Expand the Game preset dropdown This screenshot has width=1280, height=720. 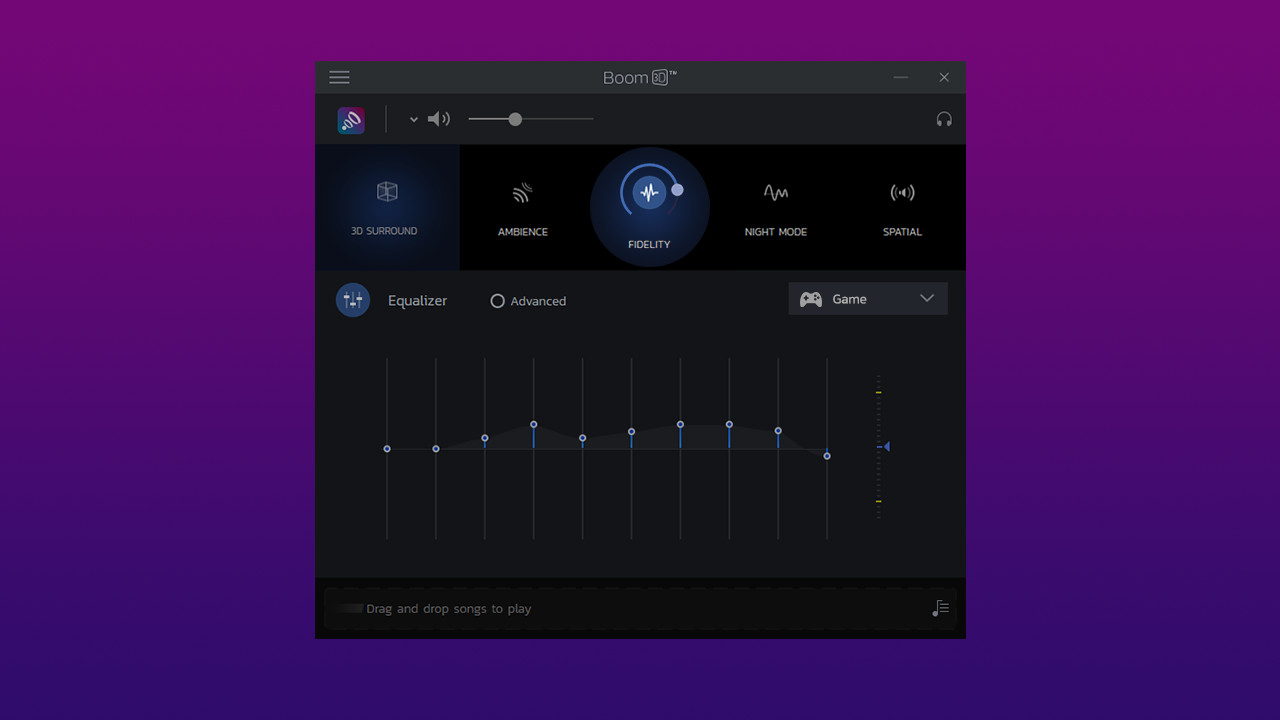point(926,299)
